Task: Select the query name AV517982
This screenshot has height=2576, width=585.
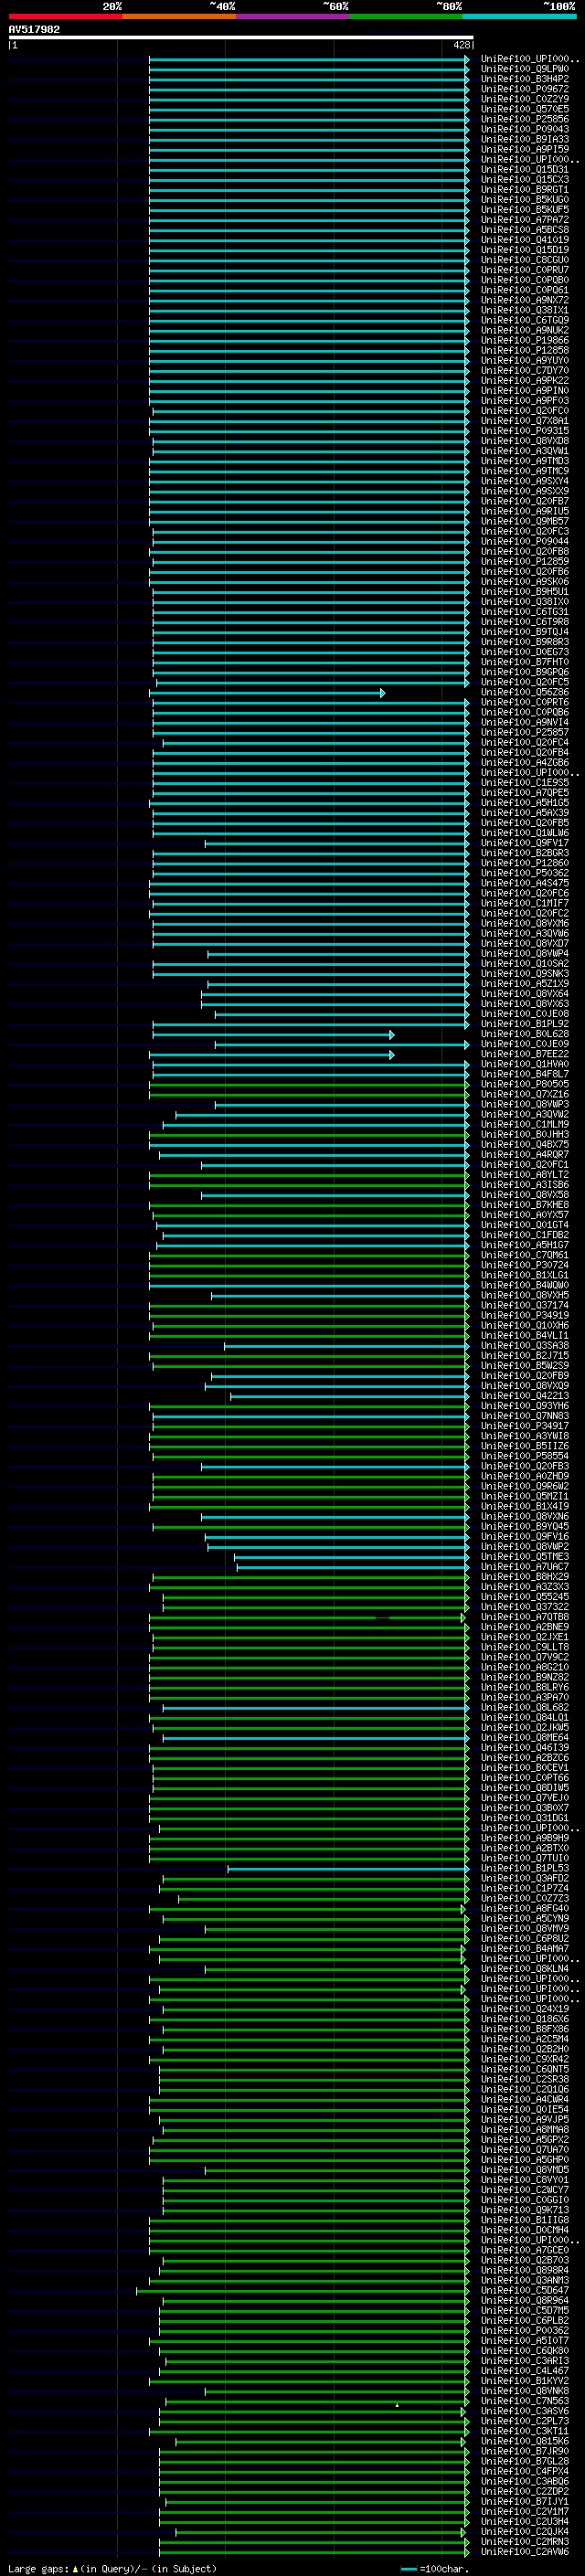Action: (x=34, y=30)
